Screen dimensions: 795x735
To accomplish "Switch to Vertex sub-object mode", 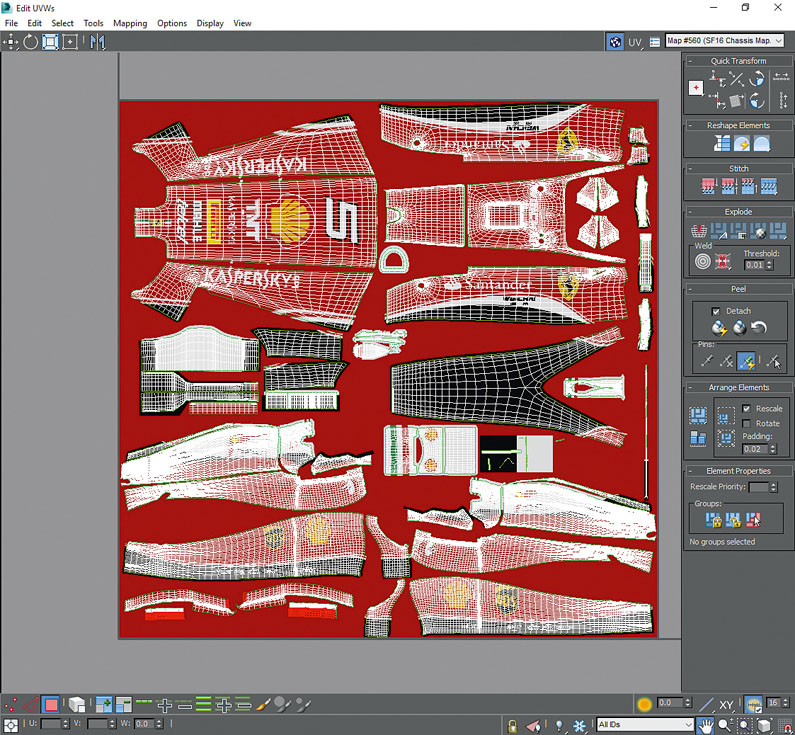I will 10,705.
